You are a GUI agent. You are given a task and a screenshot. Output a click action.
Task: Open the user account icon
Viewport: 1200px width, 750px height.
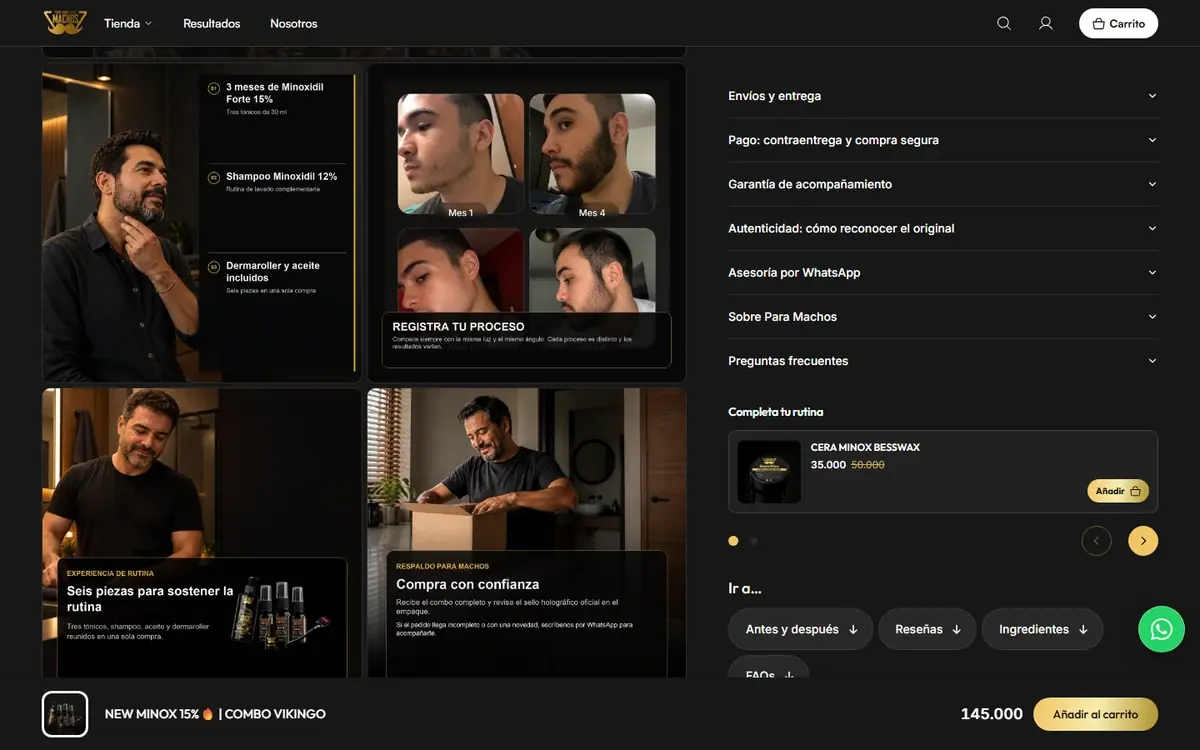[x=1046, y=23]
